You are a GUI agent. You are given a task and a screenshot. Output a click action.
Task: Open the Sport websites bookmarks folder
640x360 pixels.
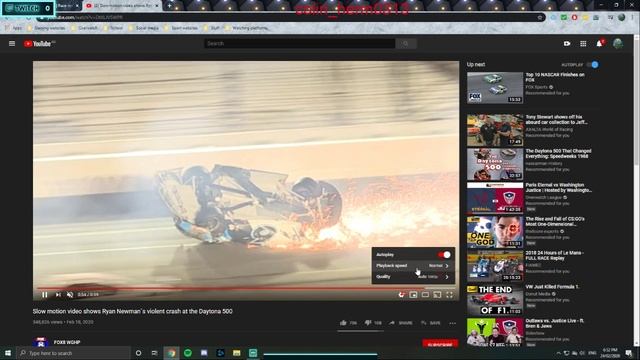181,28
